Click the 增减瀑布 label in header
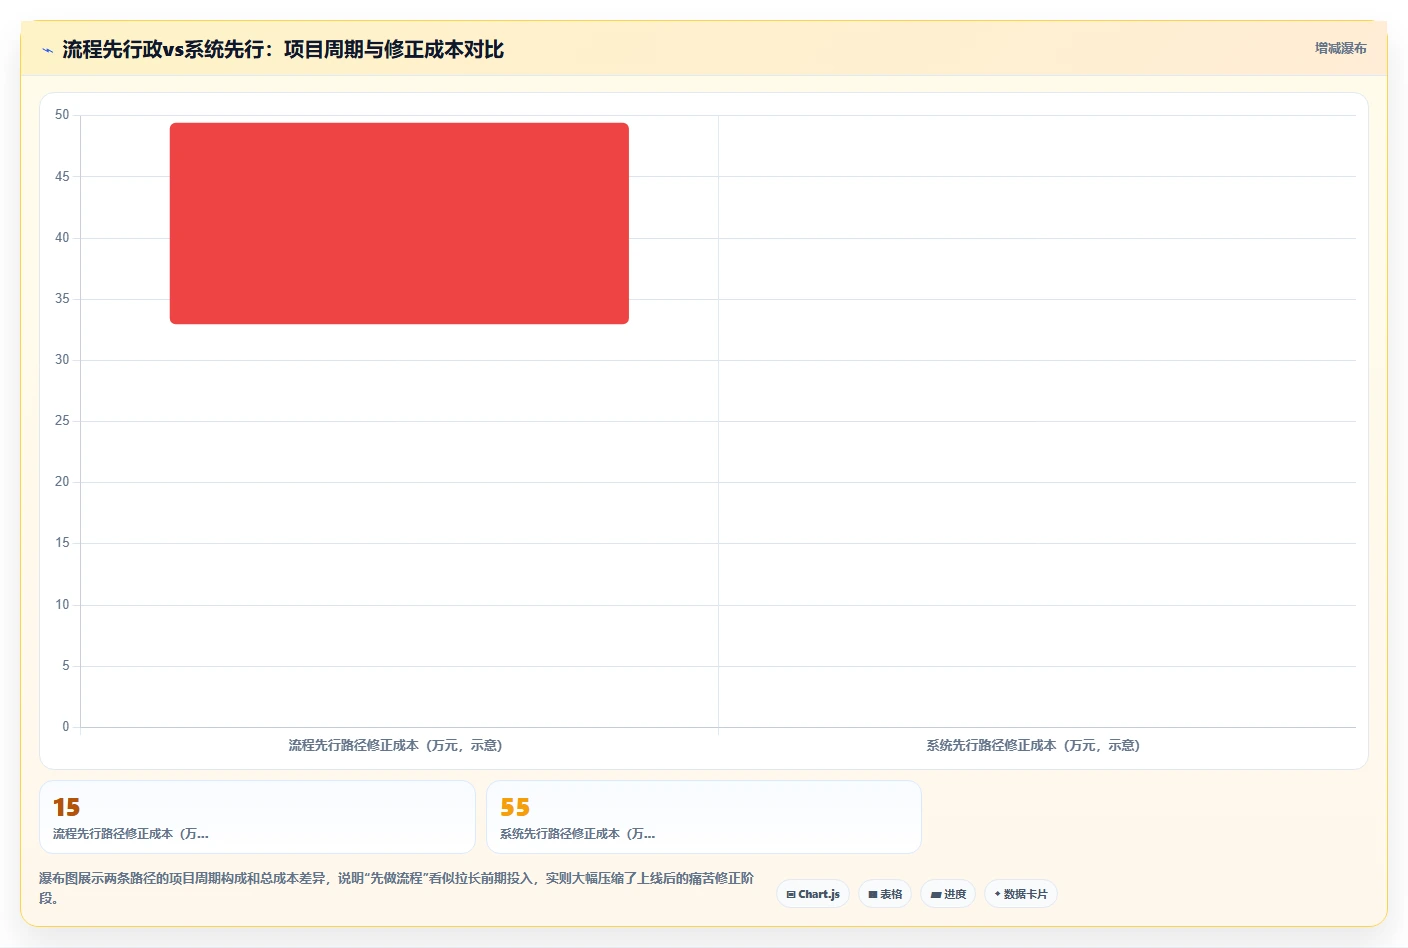 tap(1340, 48)
